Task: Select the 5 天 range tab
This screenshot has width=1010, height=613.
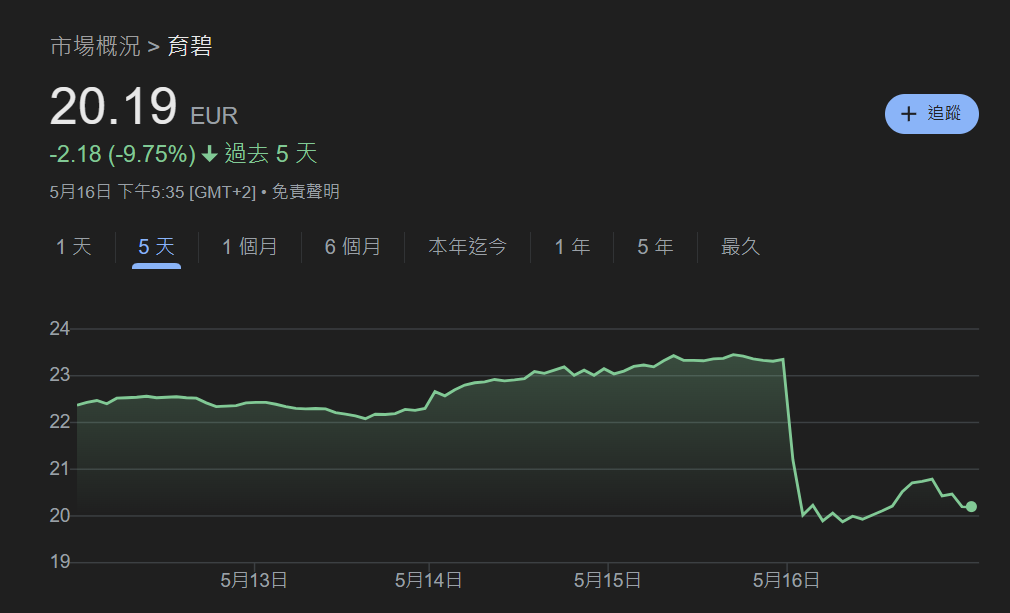Action: pos(156,247)
